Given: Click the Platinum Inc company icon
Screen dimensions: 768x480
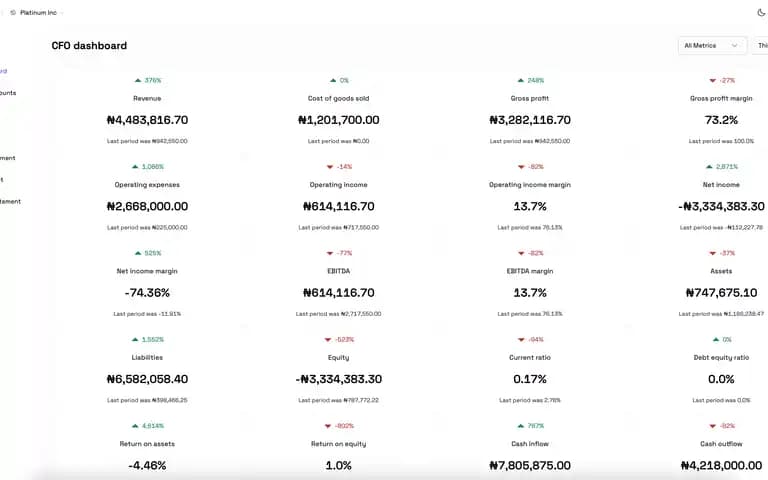Looking at the screenshot, I should (13, 13).
